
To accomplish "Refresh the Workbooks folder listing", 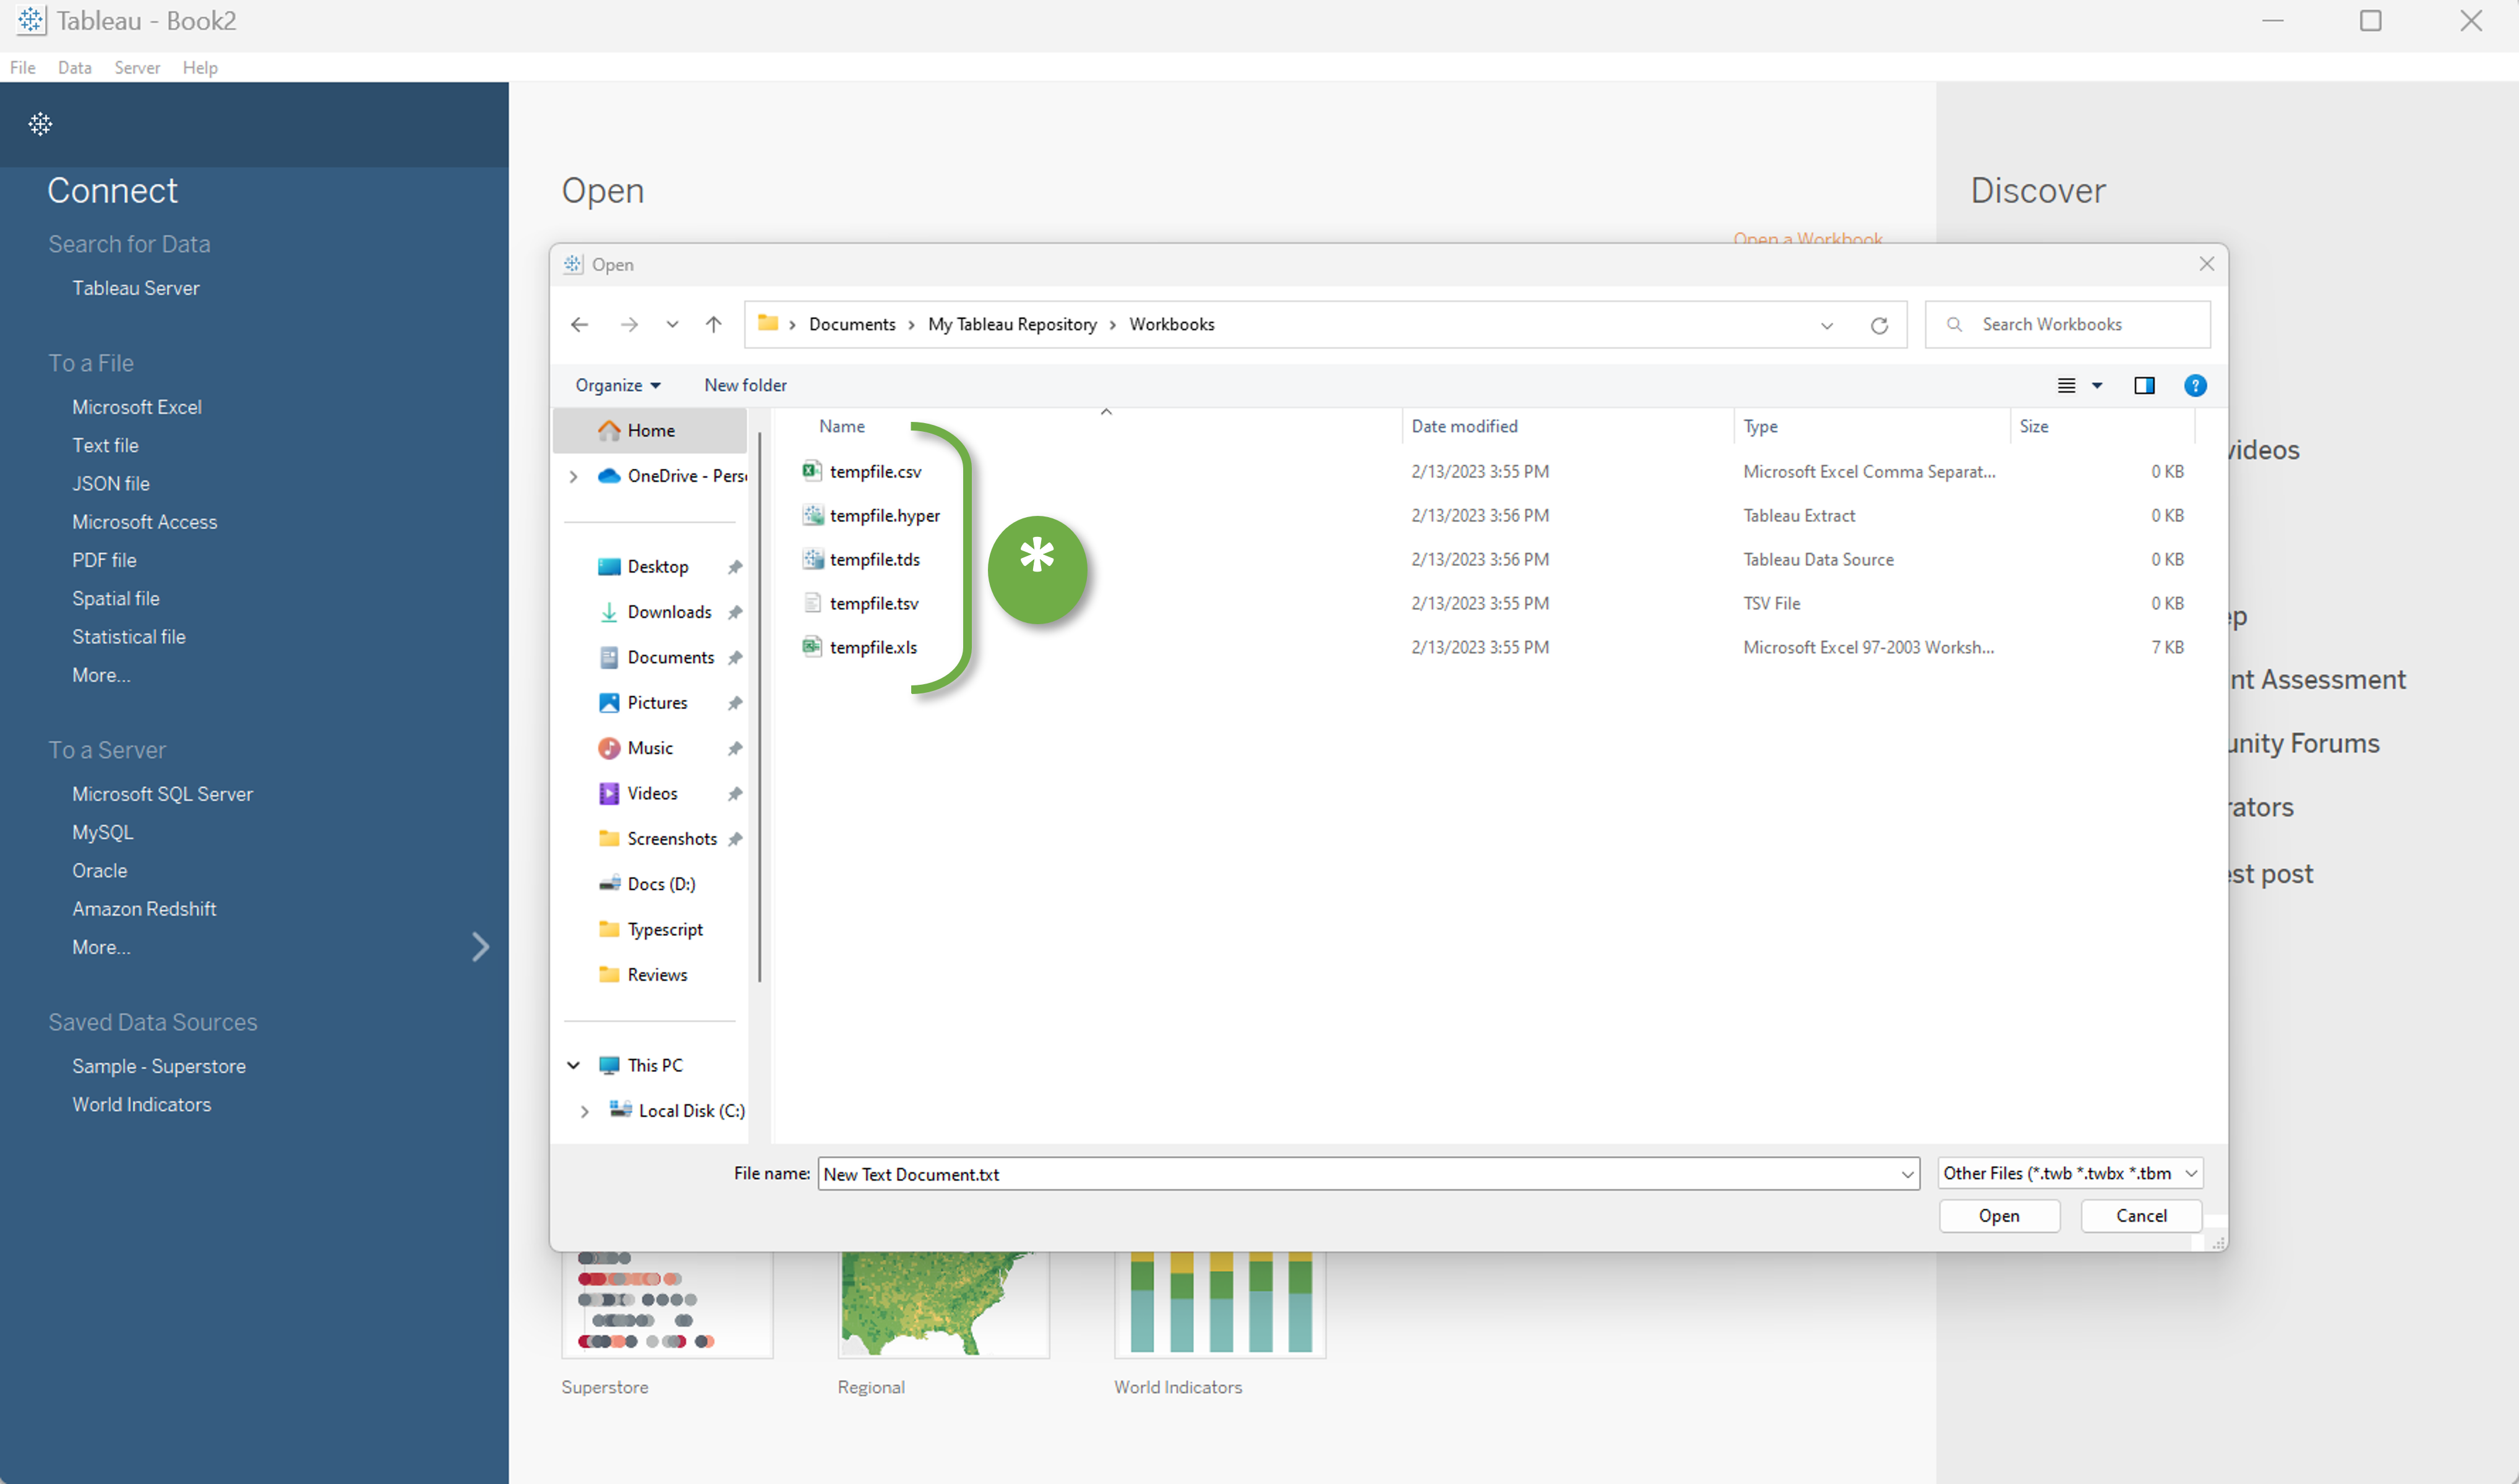I will pos(1879,325).
